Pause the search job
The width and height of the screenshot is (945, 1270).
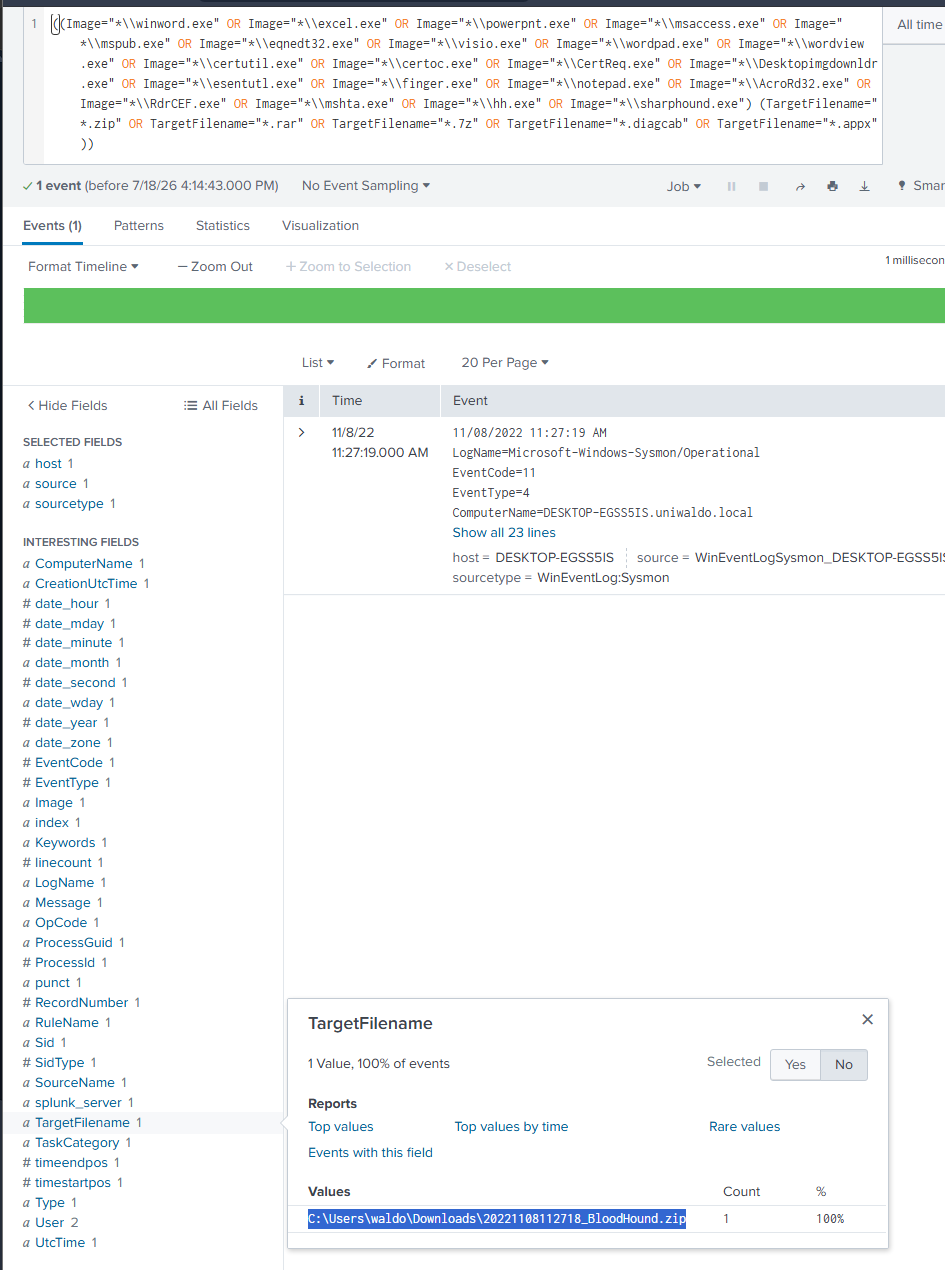[x=731, y=186]
